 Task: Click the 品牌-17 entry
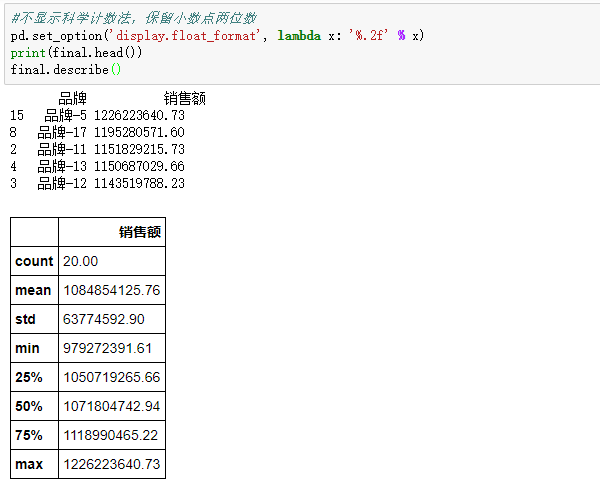coord(62,132)
